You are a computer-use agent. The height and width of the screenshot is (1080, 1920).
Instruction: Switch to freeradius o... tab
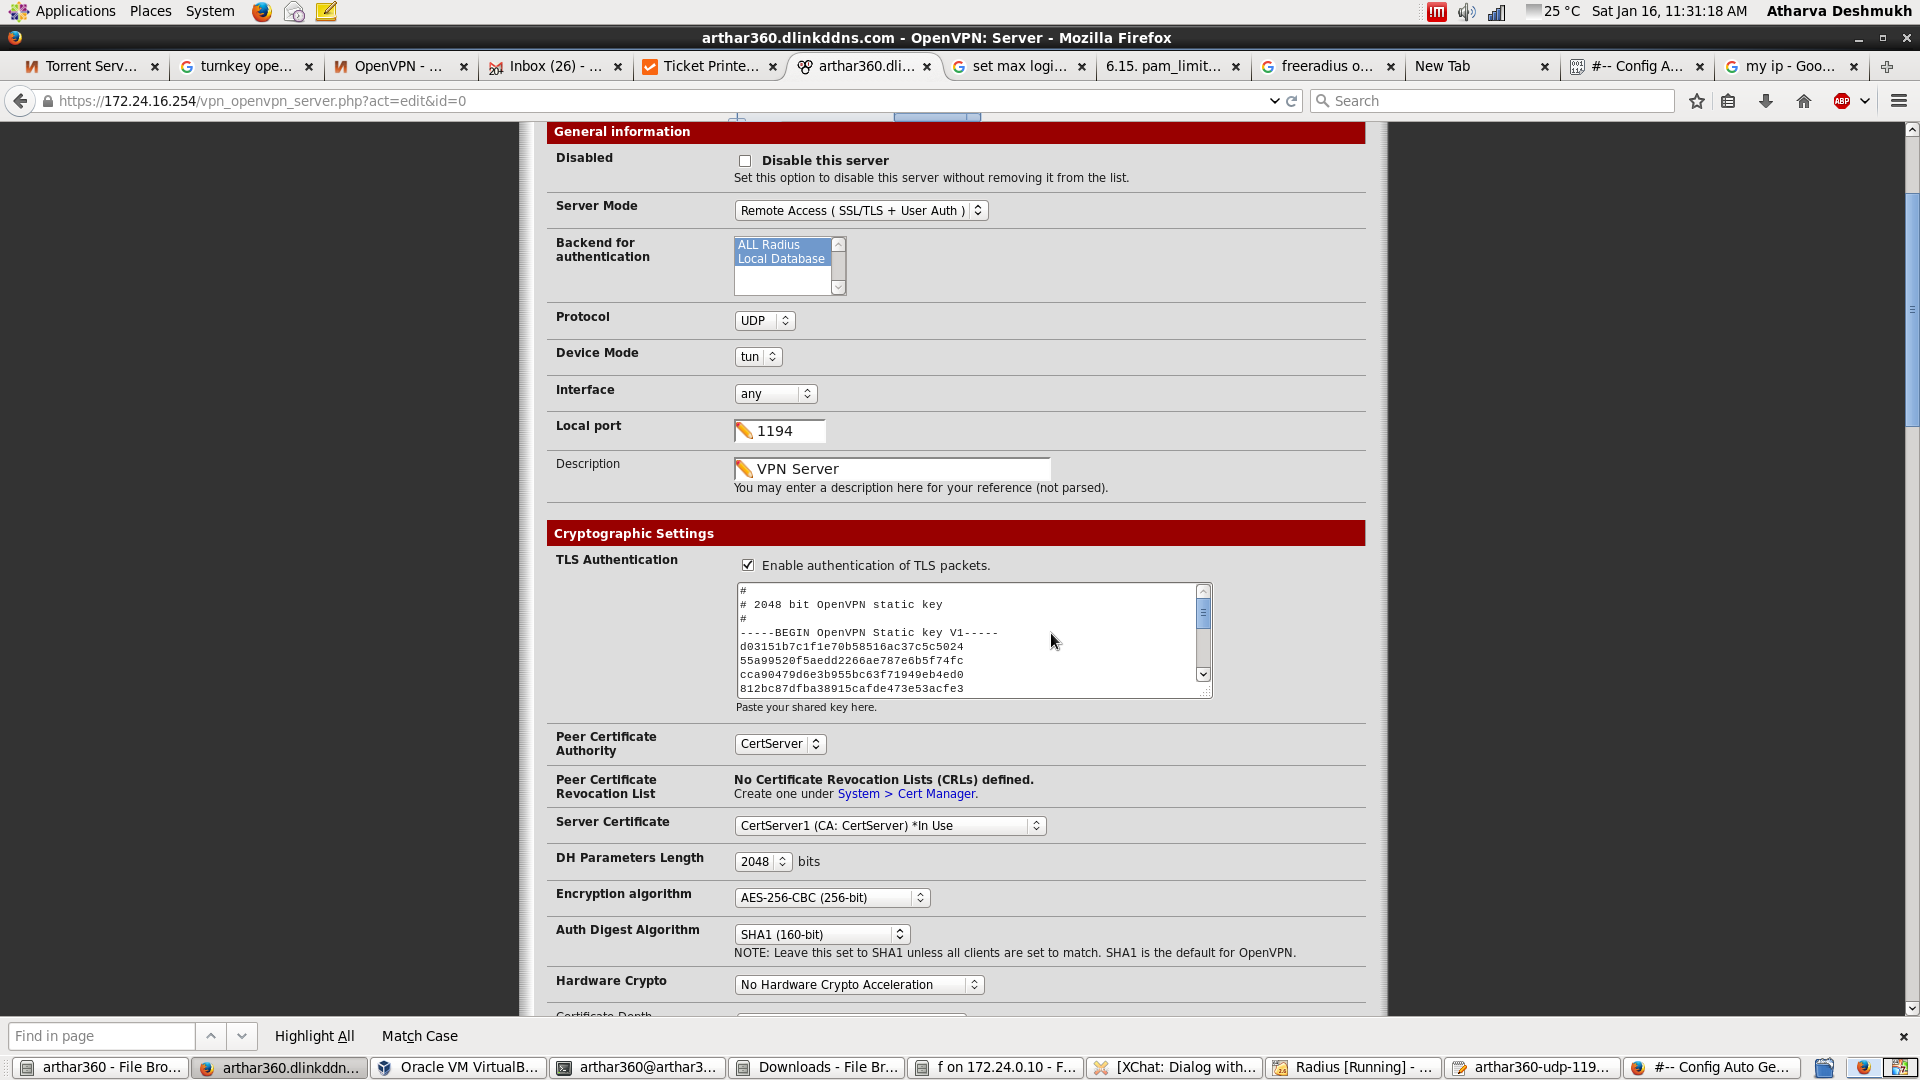(x=1327, y=67)
